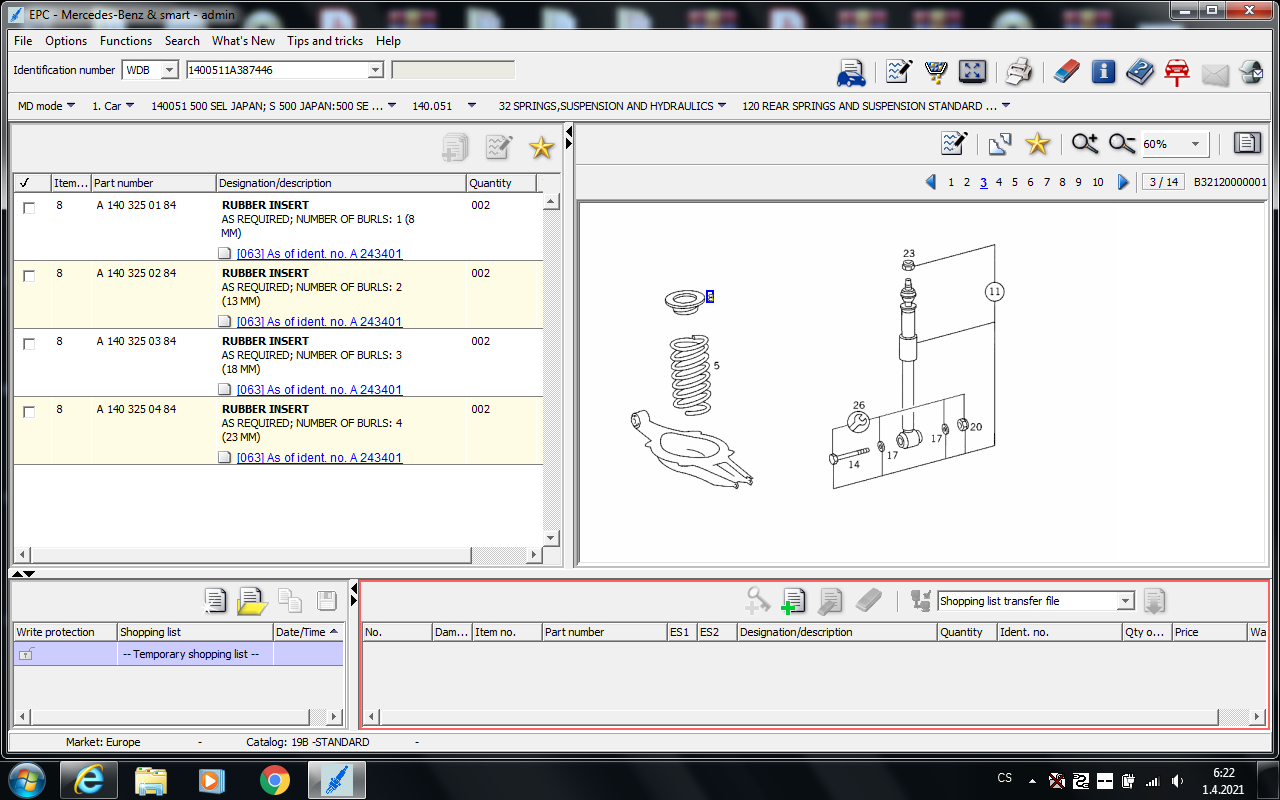Create new shopping list icon
The width and height of the screenshot is (1280, 800).
(x=215, y=601)
